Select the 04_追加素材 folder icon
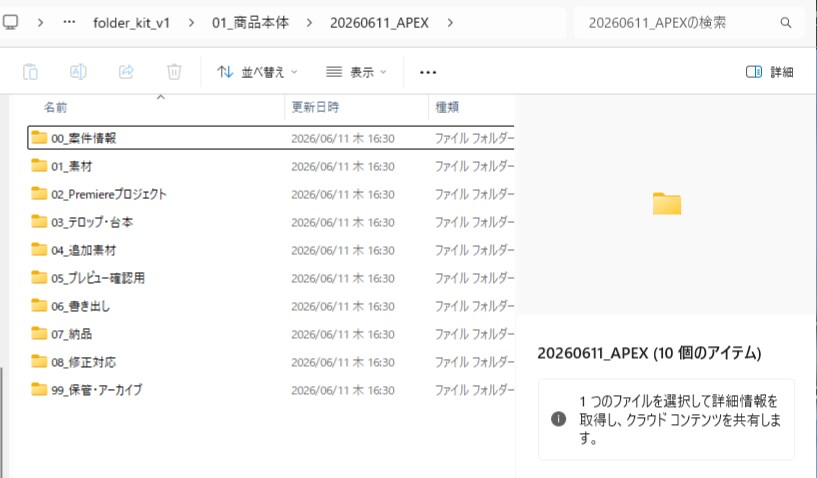Image resolution: width=817 pixels, height=478 pixels. coord(39,250)
